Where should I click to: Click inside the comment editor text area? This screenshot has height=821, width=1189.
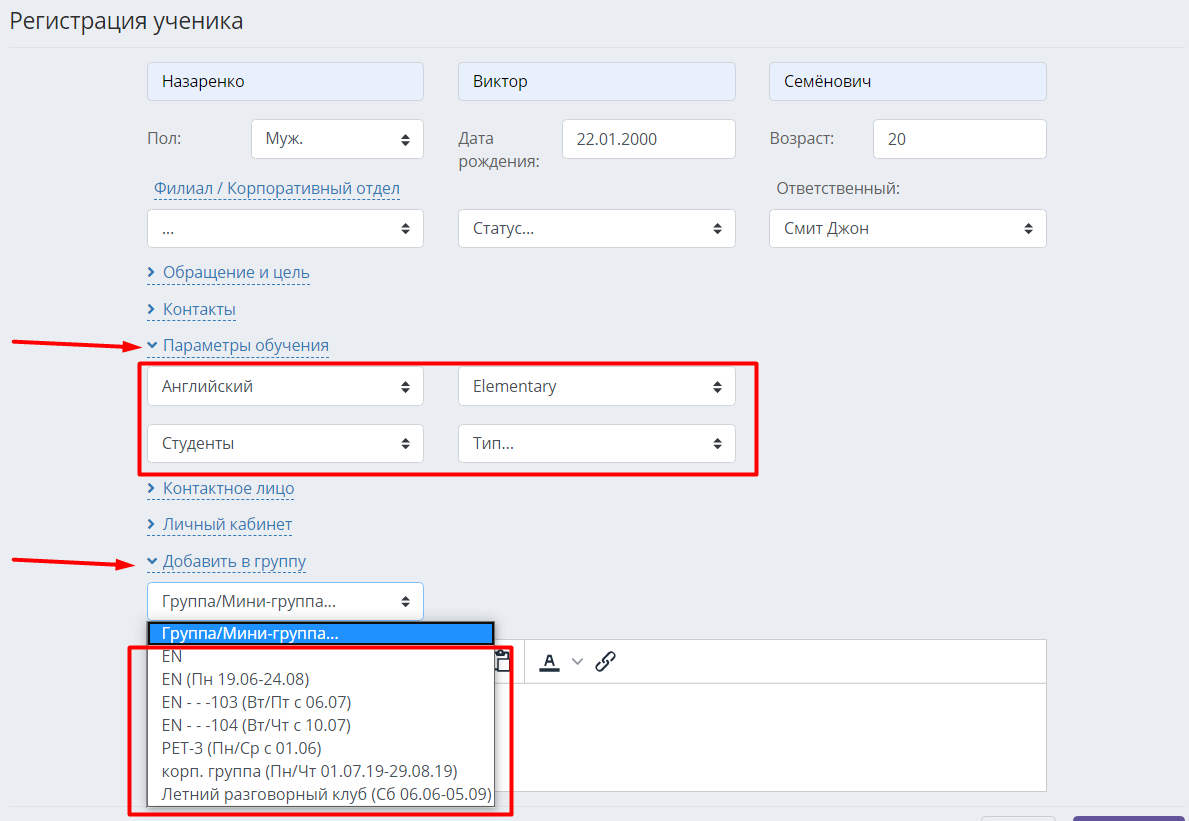(770, 737)
